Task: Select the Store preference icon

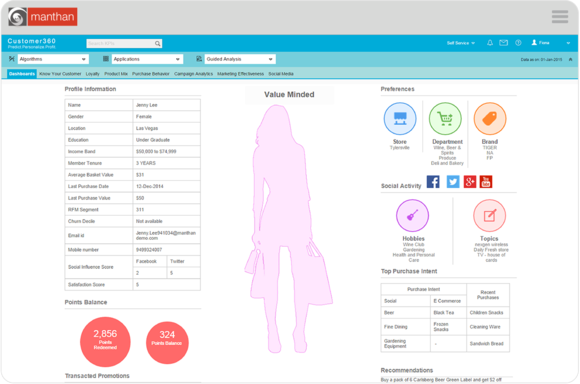Action: (400, 119)
